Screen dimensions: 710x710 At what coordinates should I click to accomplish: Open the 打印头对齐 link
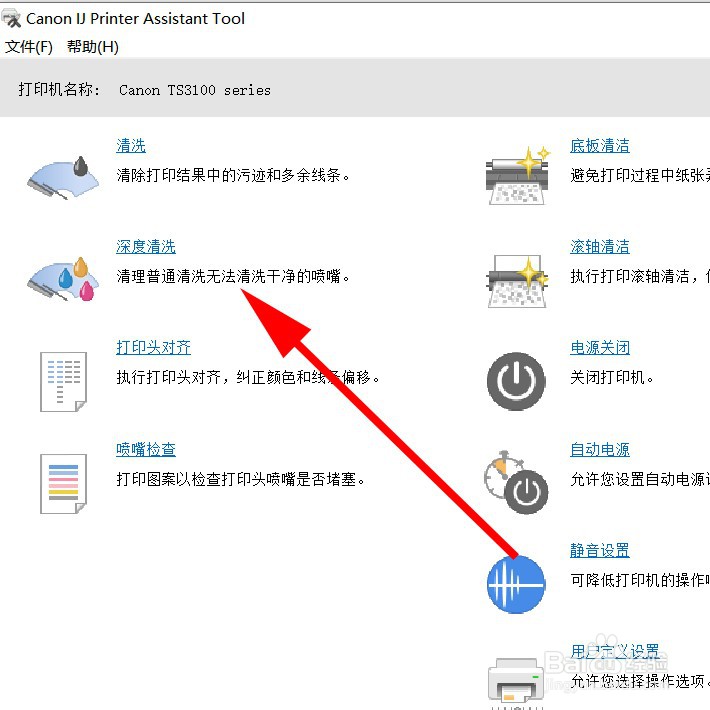point(154,348)
